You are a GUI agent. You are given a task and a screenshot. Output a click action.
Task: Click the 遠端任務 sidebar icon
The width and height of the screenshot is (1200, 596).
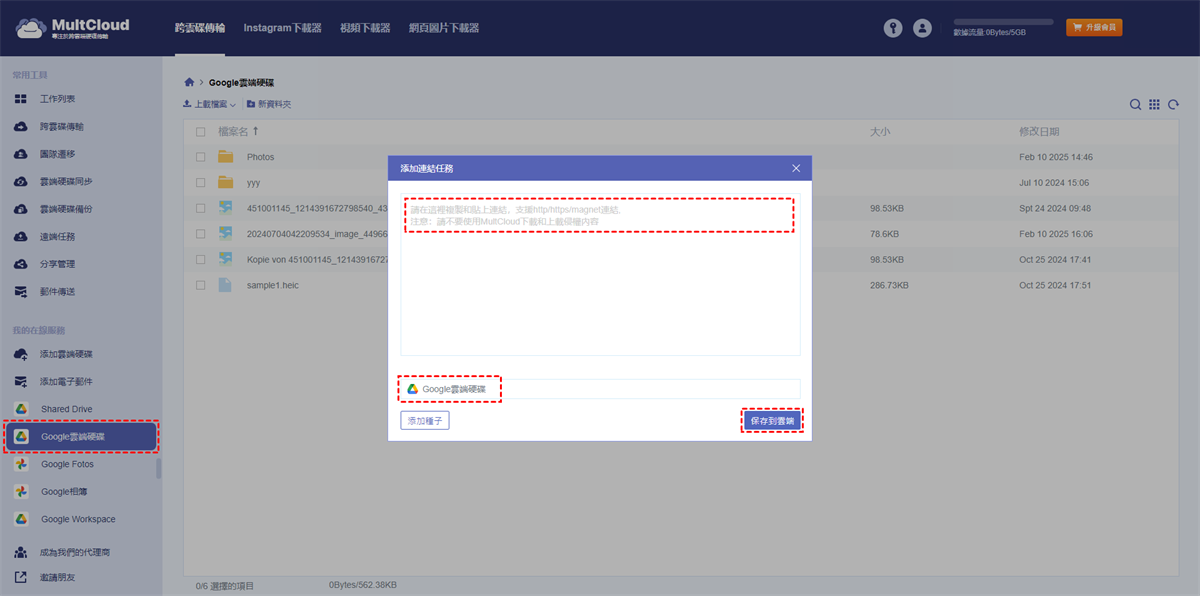pyautogui.click(x=20, y=237)
